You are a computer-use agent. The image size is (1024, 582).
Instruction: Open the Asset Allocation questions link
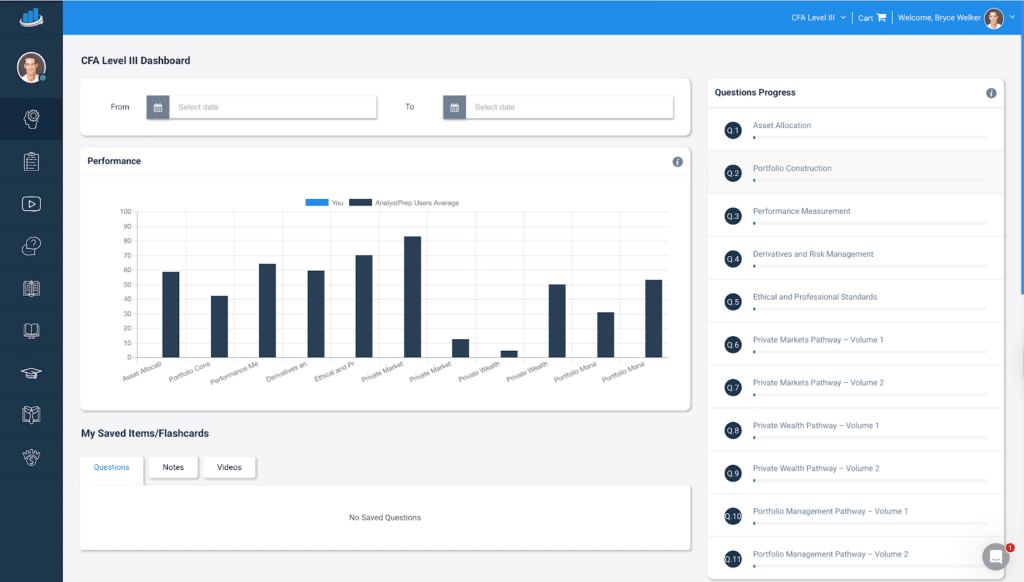[782, 126]
